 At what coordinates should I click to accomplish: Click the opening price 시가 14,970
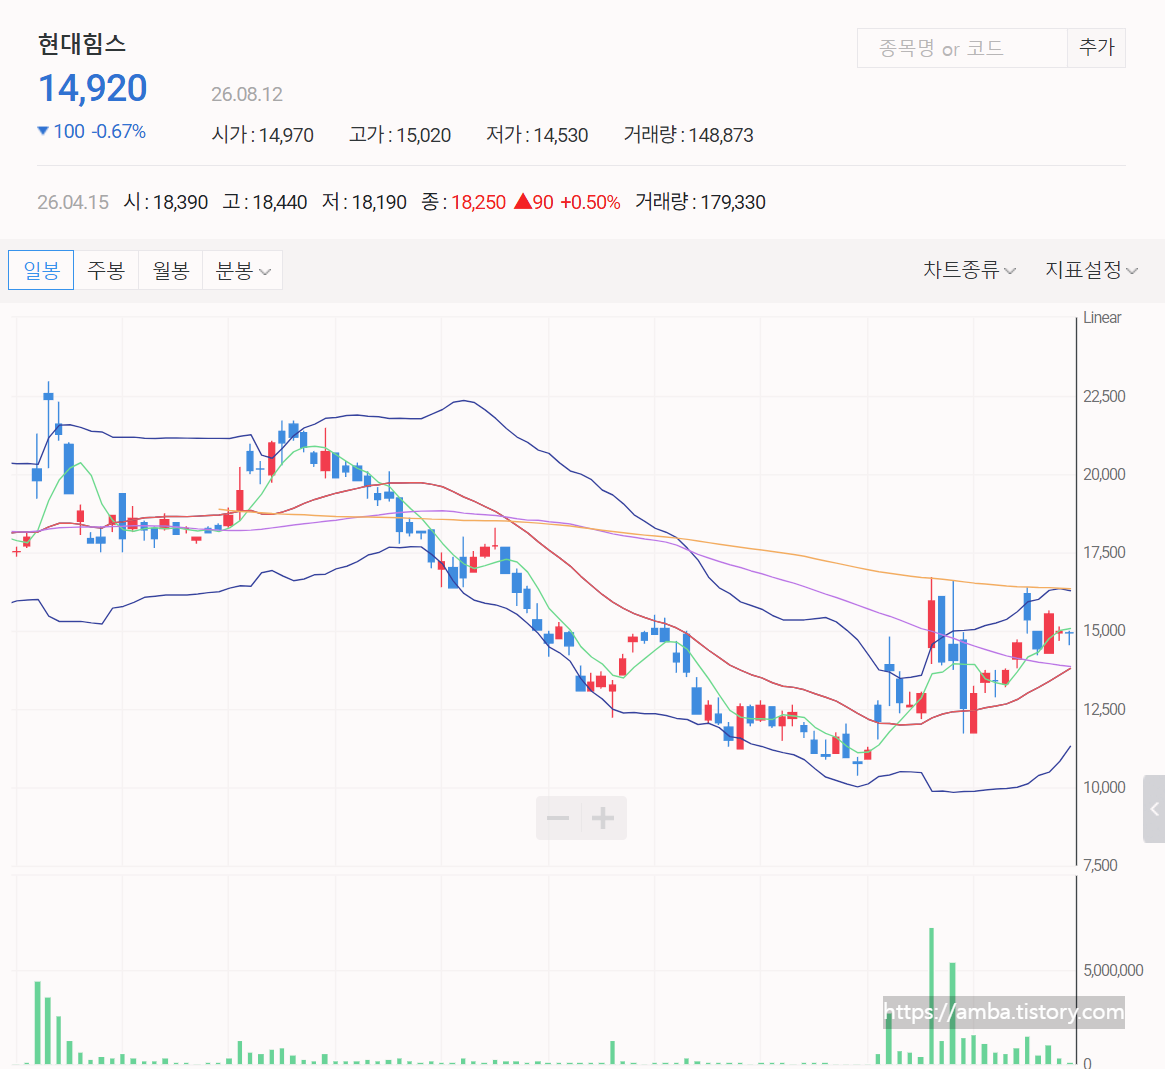tap(262, 135)
